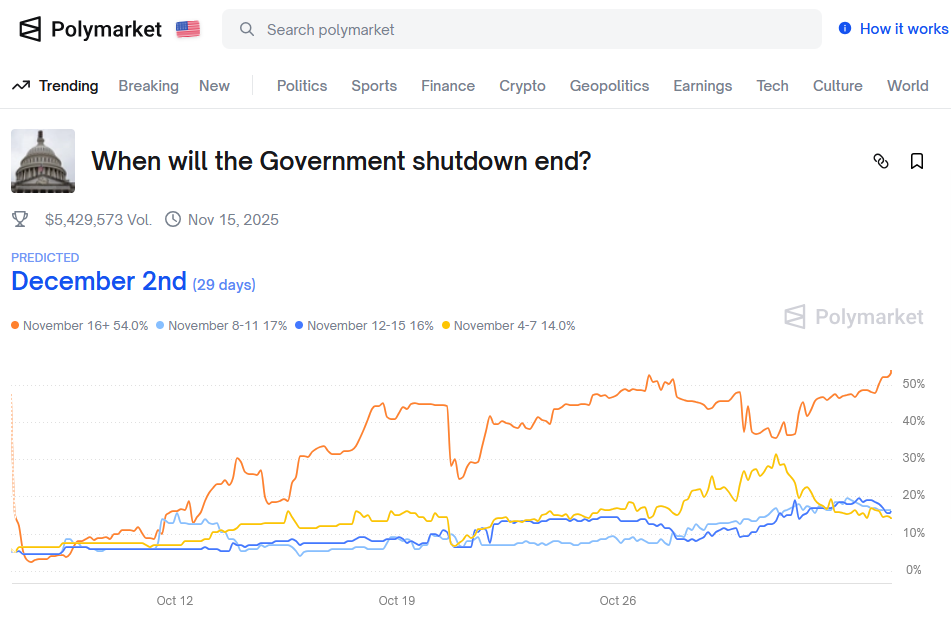Open the US flag language selector
This screenshot has height=617, width=951.
[186, 29]
